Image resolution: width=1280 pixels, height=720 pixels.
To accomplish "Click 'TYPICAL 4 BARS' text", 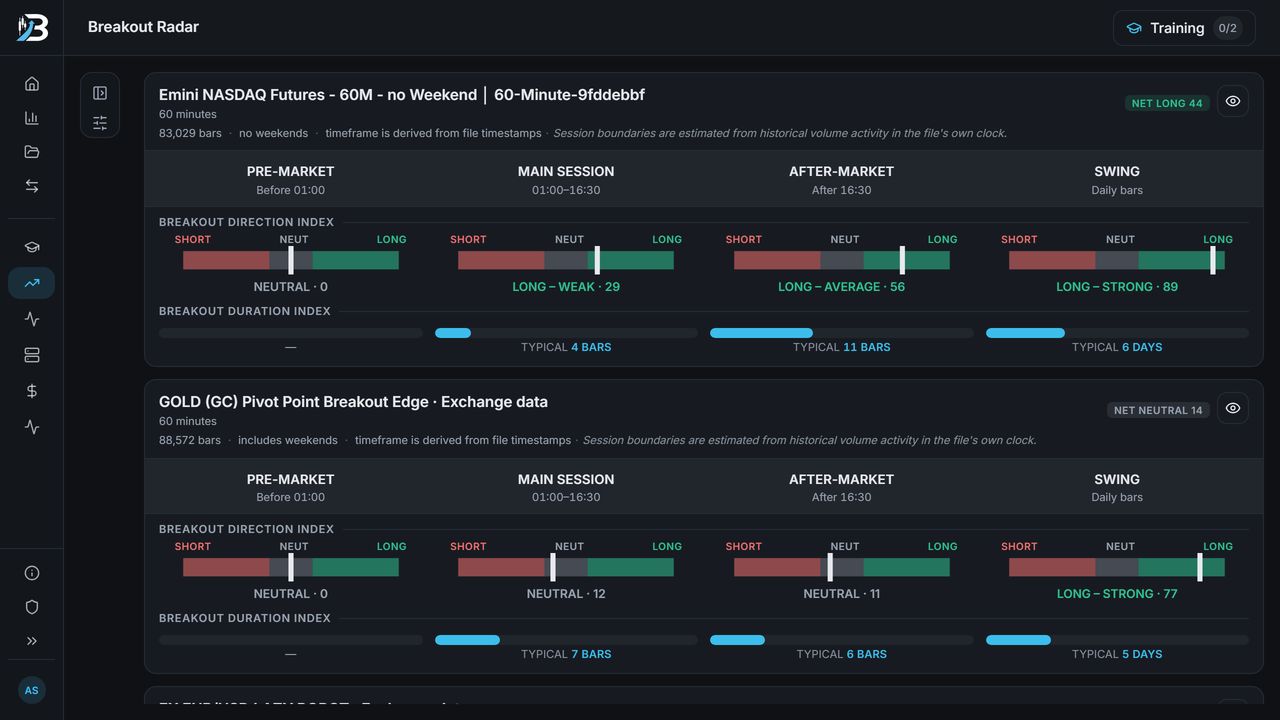I will point(566,347).
